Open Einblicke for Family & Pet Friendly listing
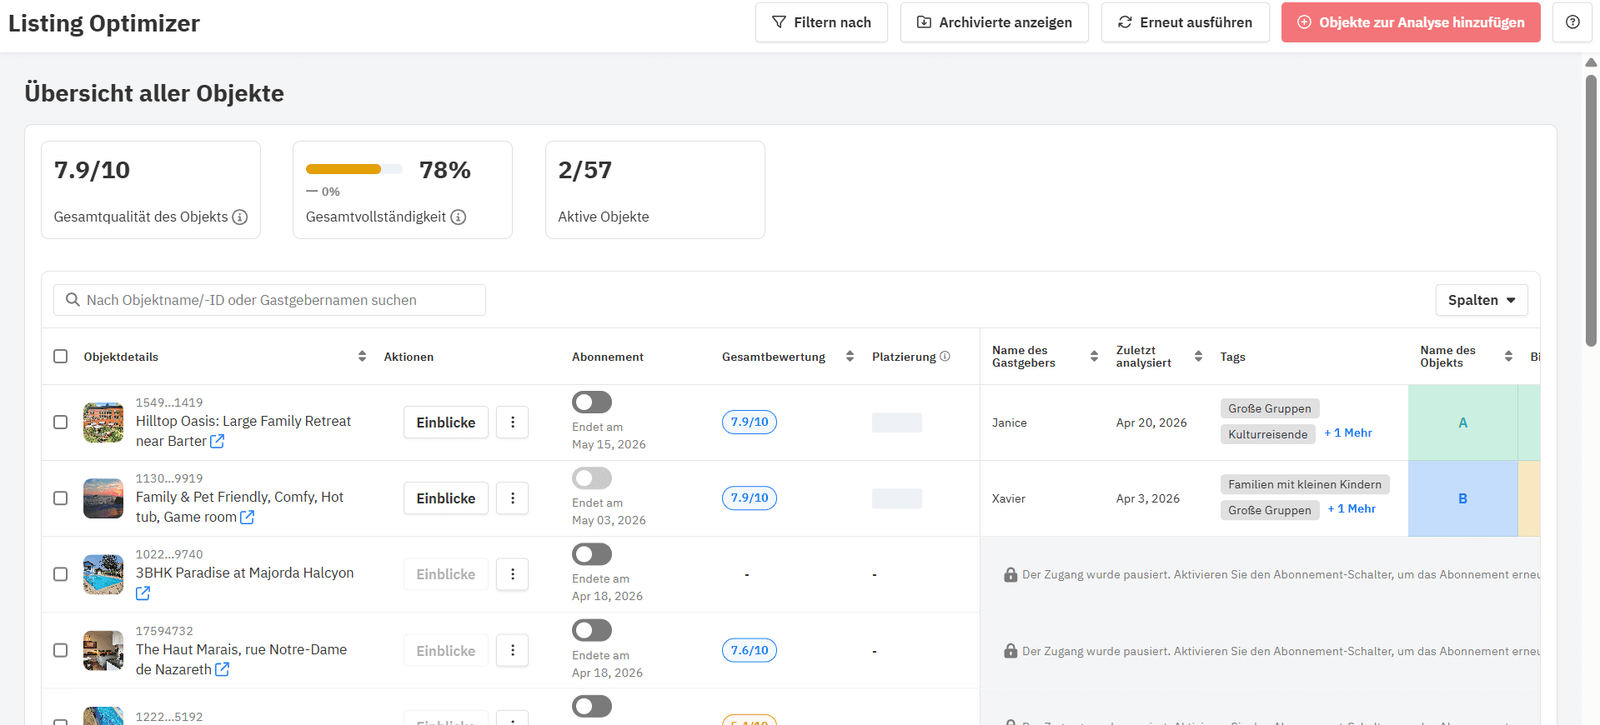This screenshot has height=725, width=1600. 446,498
